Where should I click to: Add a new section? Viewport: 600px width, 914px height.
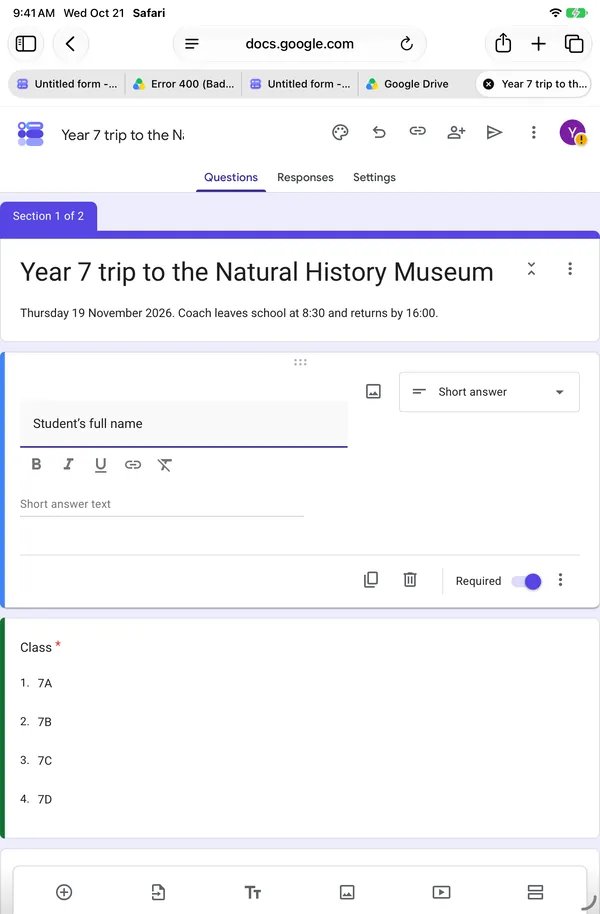coord(535,892)
